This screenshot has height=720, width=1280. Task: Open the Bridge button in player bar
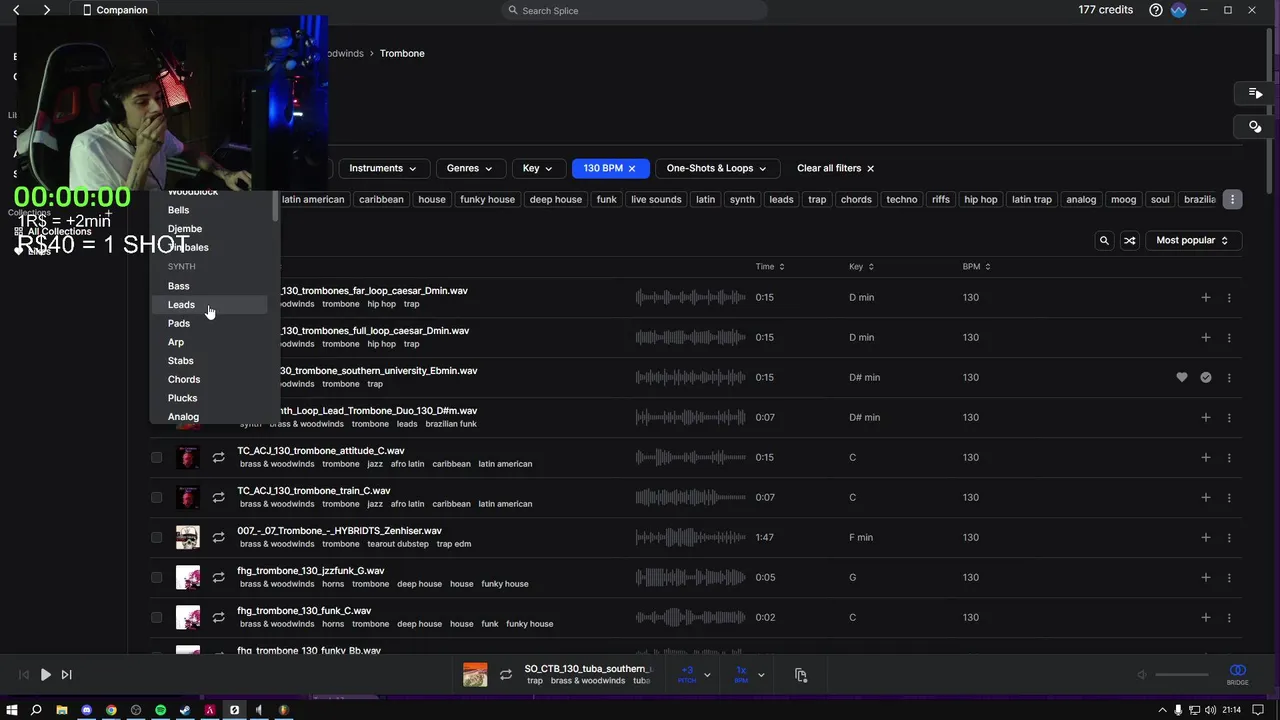pyautogui.click(x=1238, y=674)
